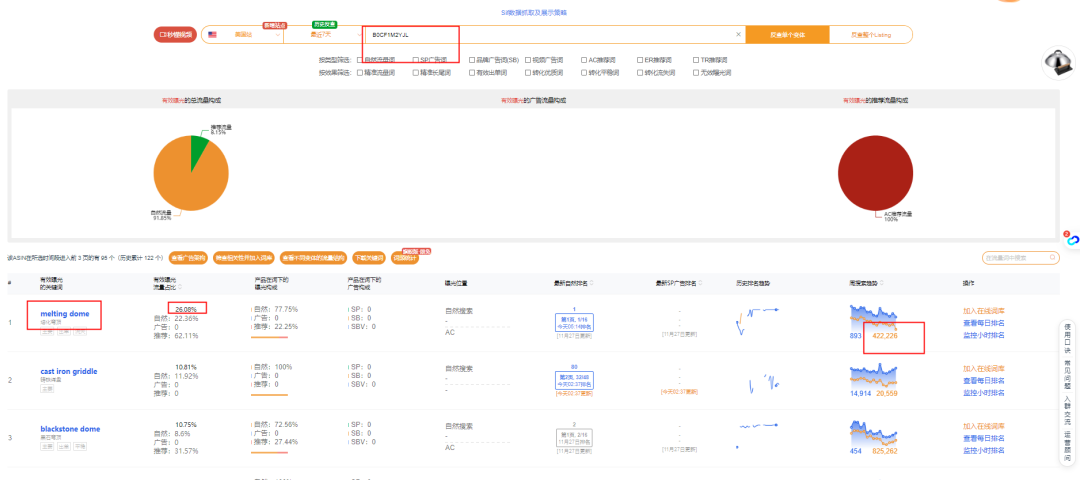Click the 历史反查 green badge above time dropdown

pyautogui.click(x=324, y=23)
